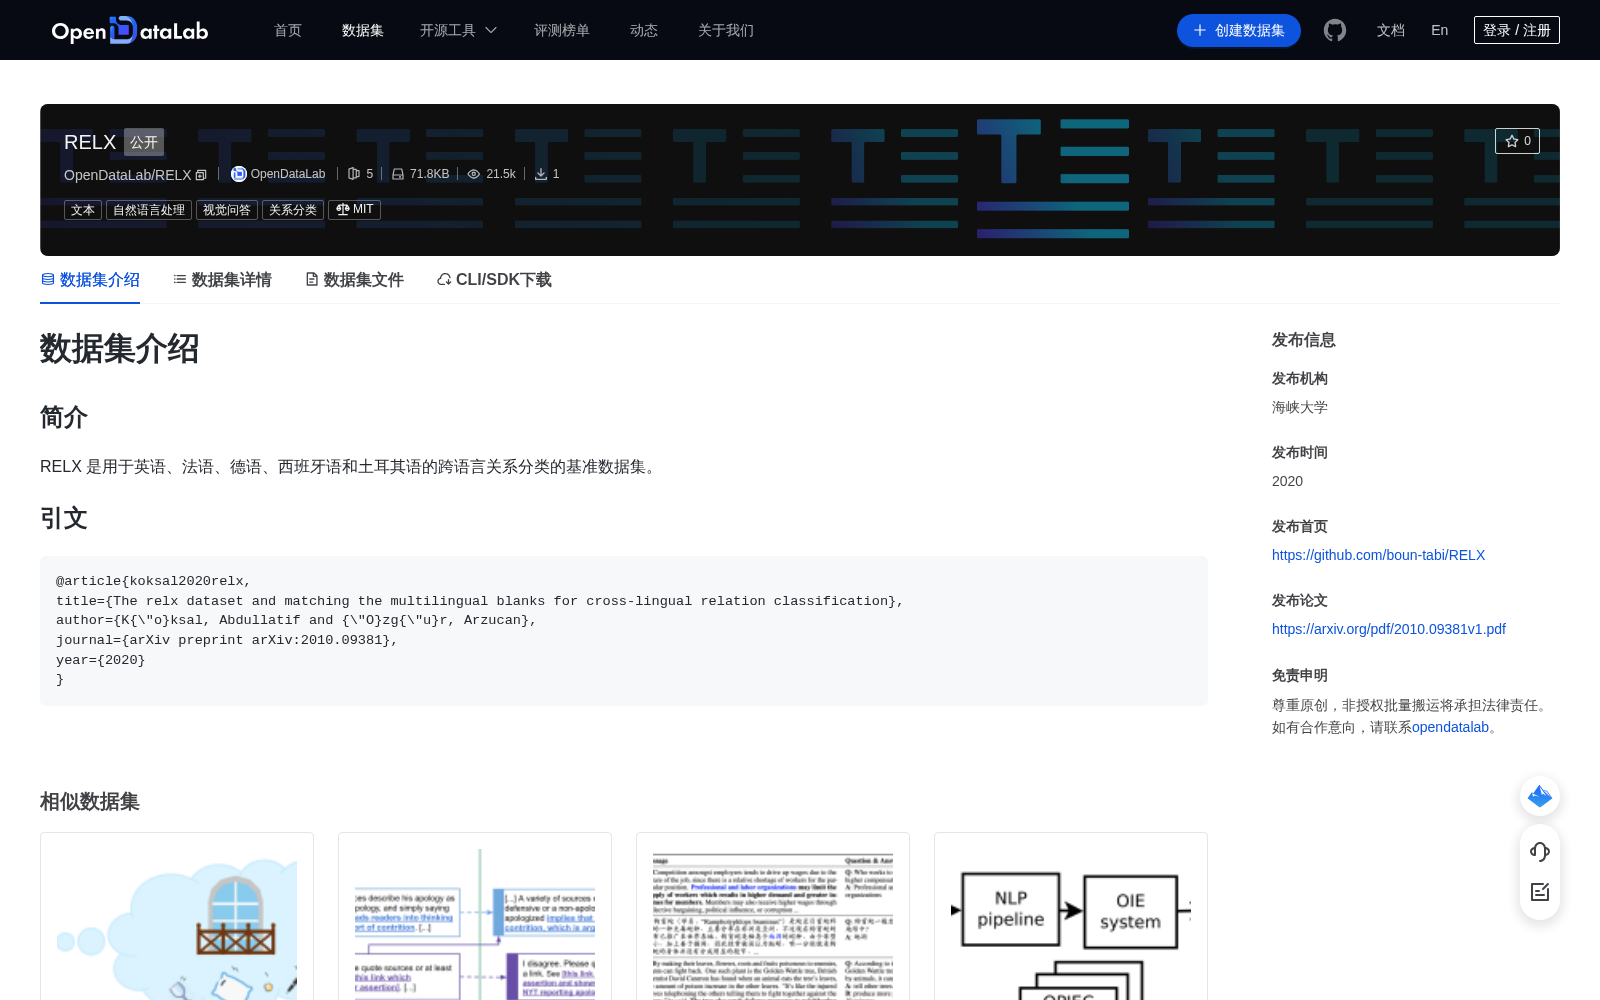Image resolution: width=1600 pixels, height=1000 pixels.
Task: Click the 视觉问答 tag
Action: tap(227, 210)
